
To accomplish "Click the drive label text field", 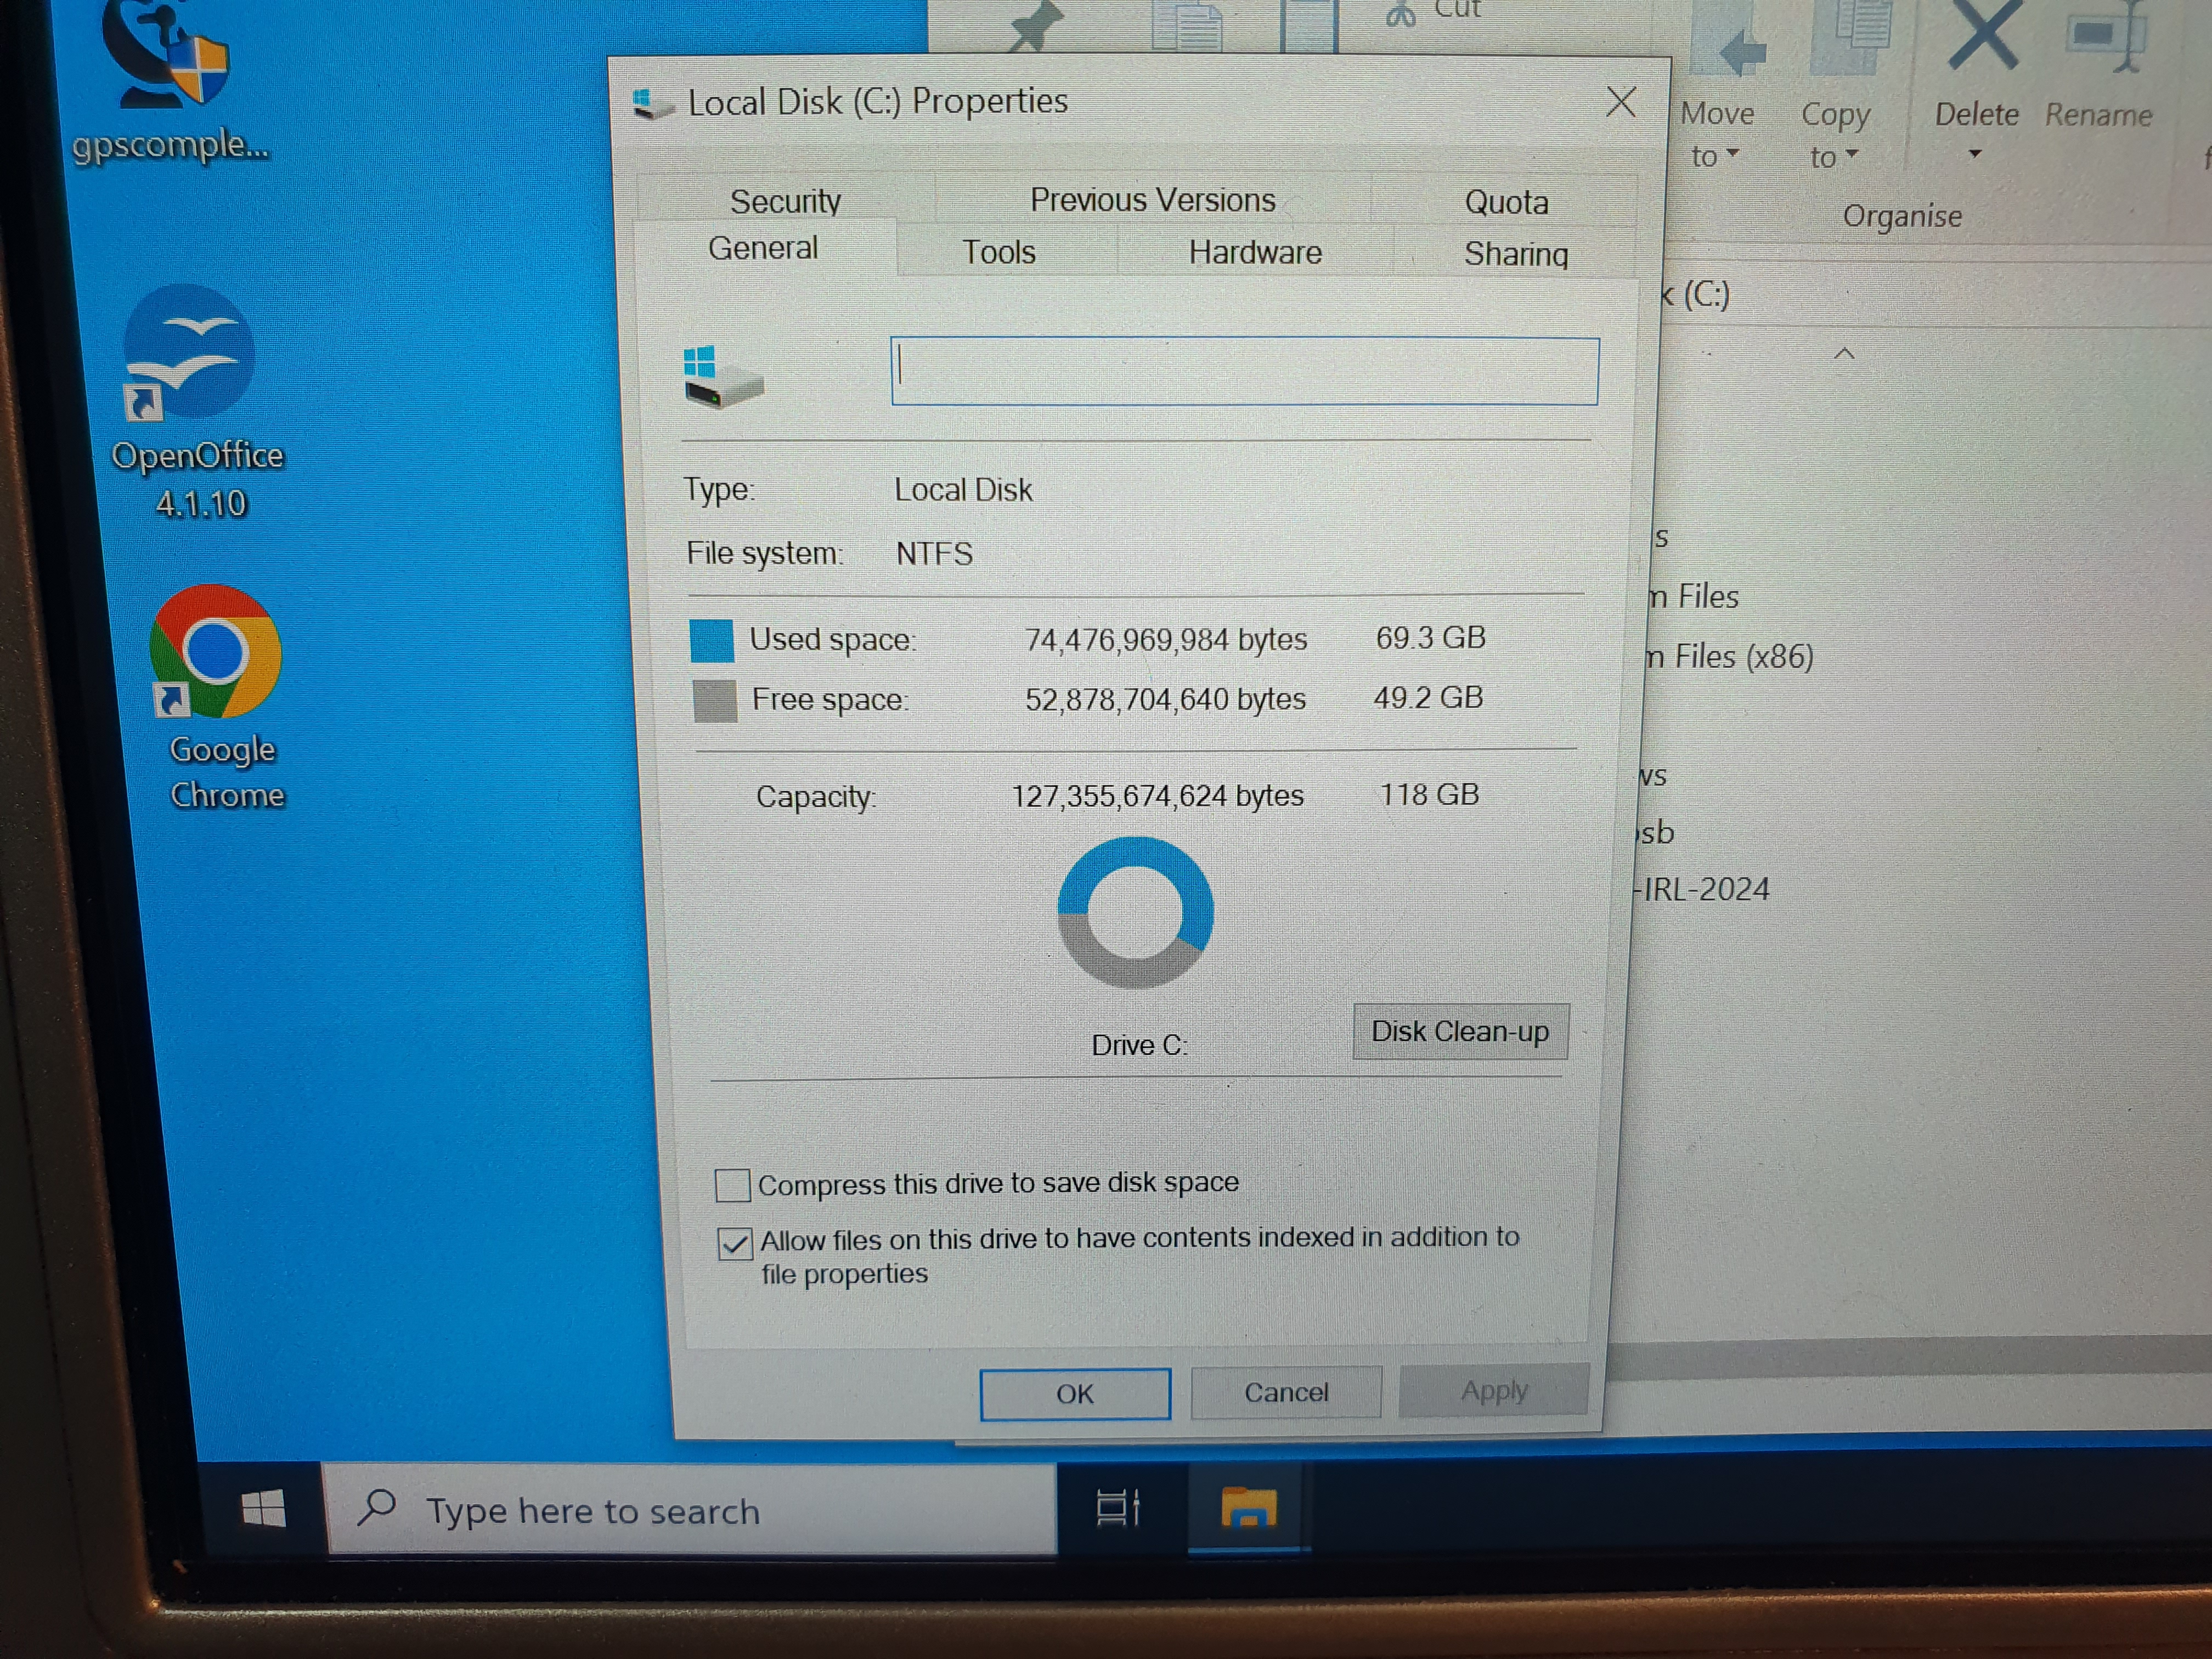I will (1244, 371).
